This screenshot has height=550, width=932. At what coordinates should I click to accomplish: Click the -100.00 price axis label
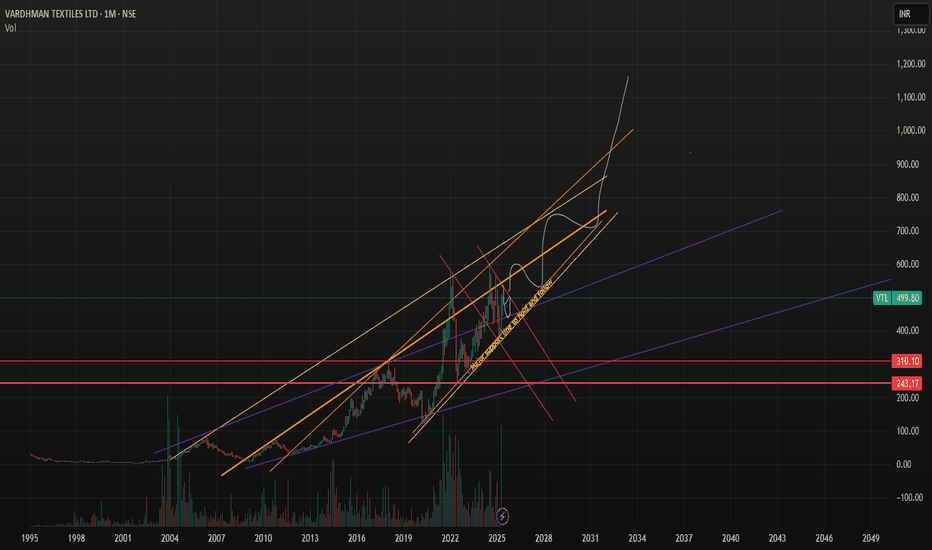[x=911, y=498]
